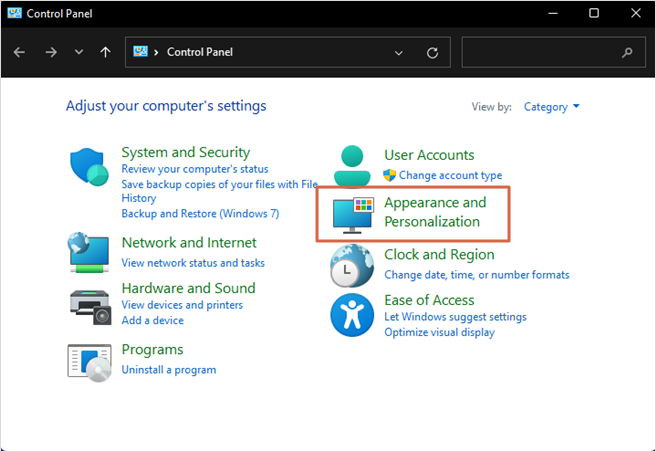This screenshot has width=656, height=452.
Task: Click the chevron before Control Panel in the address bar
Action: (x=156, y=52)
